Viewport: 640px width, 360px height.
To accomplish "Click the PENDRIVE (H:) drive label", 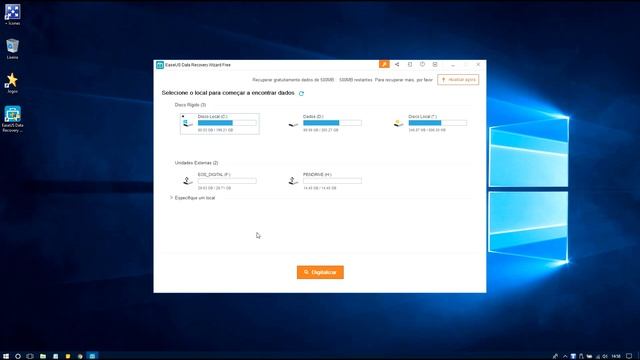I will coord(317,175).
